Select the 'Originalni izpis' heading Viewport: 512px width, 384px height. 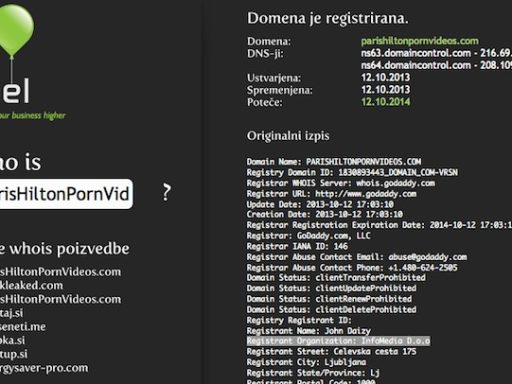[x=288, y=136]
